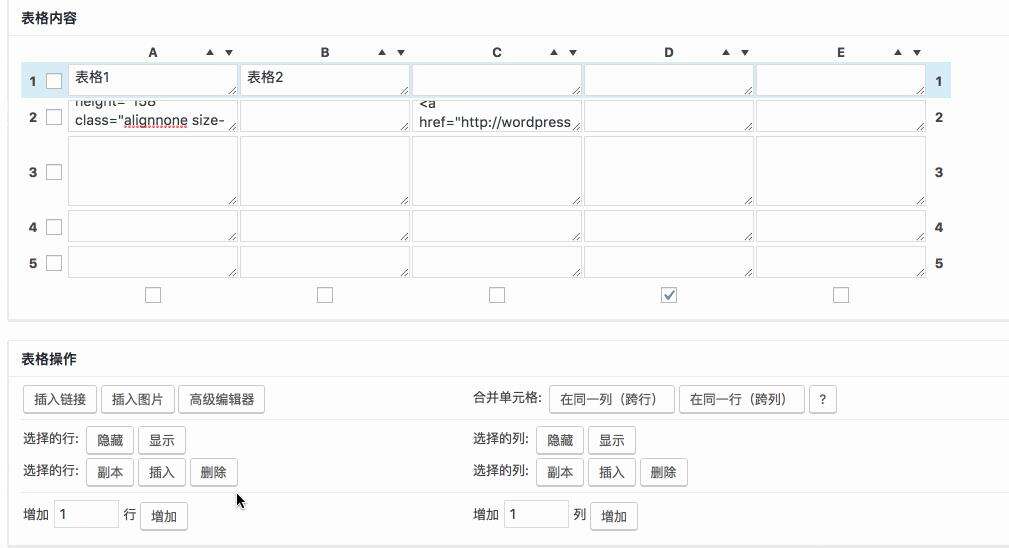
Task: Sort column D ascending with up arrow
Action: 726,52
